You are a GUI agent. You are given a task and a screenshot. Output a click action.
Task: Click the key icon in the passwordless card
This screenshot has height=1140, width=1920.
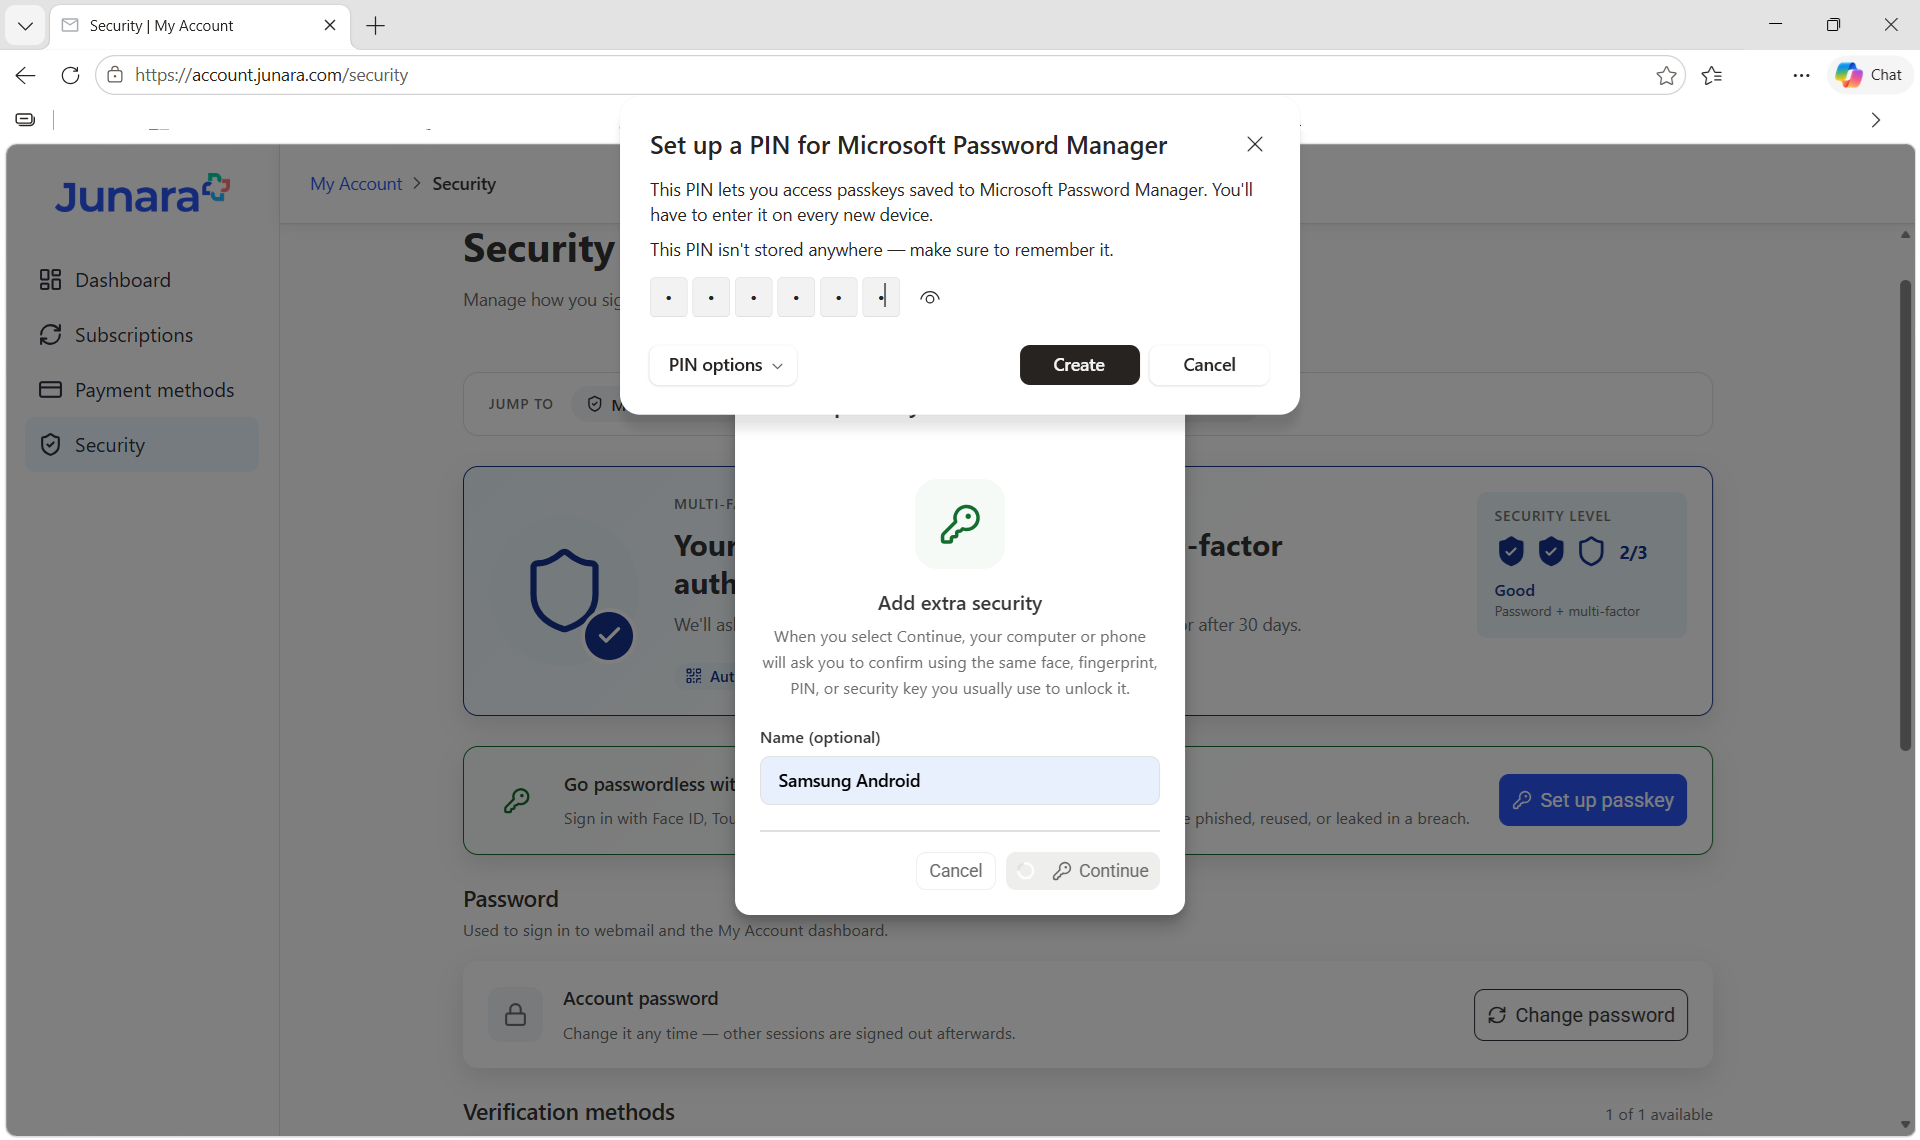[x=517, y=800]
